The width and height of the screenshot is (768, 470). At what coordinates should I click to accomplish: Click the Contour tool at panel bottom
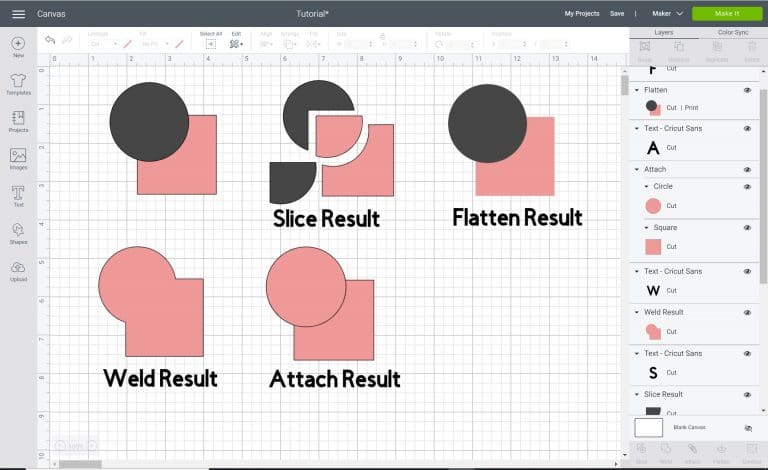click(x=751, y=448)
